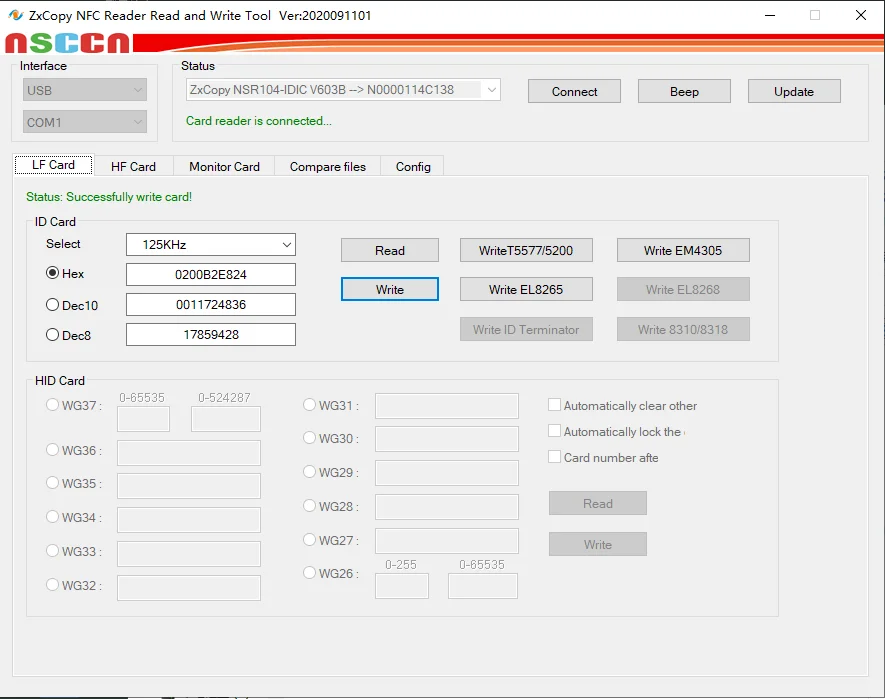Viewport: 885px width, 699px height.
Task: Go to the Compare files tab
Action: pyautogui.click(x=327, y=166)
